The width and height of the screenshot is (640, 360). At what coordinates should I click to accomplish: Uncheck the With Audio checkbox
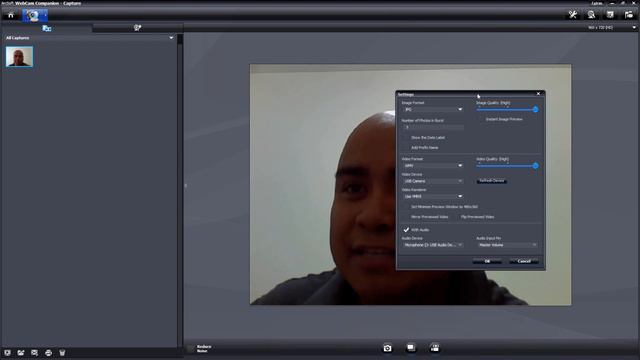tap(406, 230)
